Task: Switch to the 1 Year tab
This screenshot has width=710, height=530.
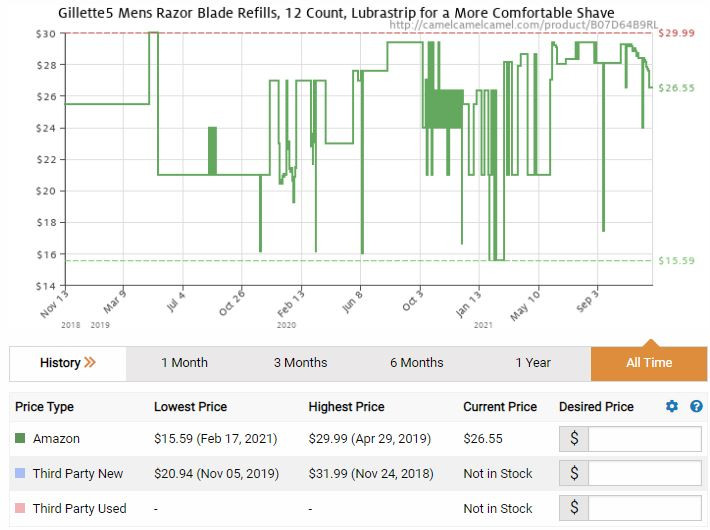Action: click(533, 363)
